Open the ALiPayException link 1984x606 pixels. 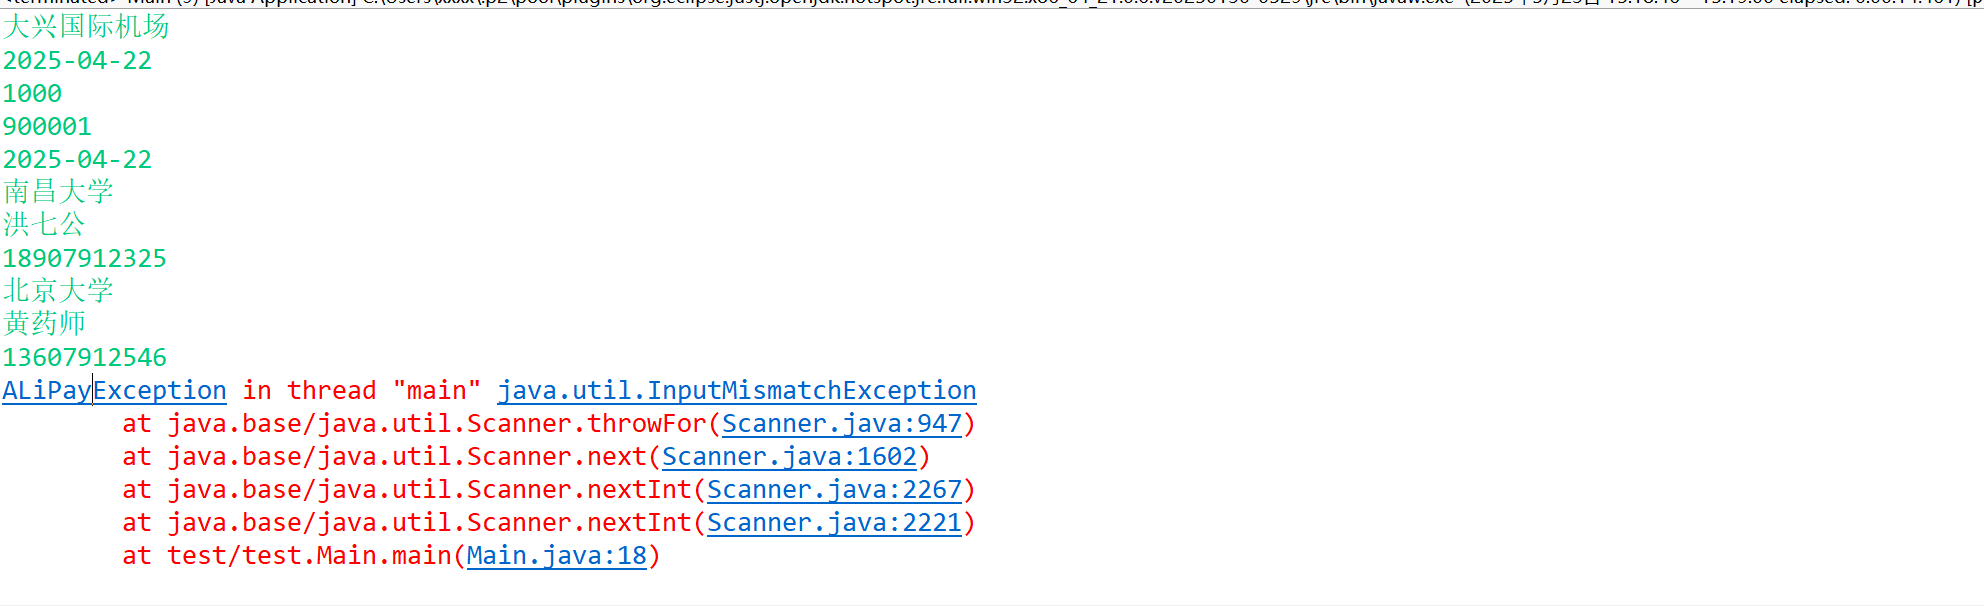tap(114, 391)
